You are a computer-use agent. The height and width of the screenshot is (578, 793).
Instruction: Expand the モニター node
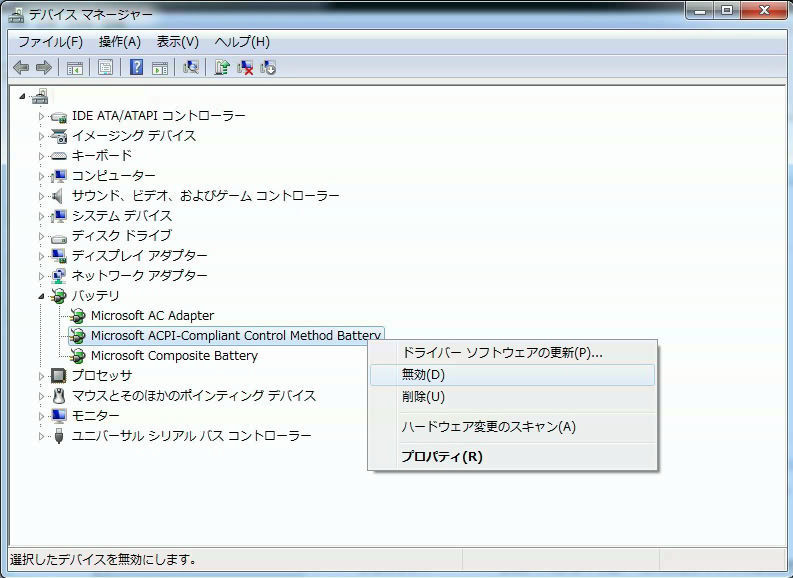[x=41, y=416]
